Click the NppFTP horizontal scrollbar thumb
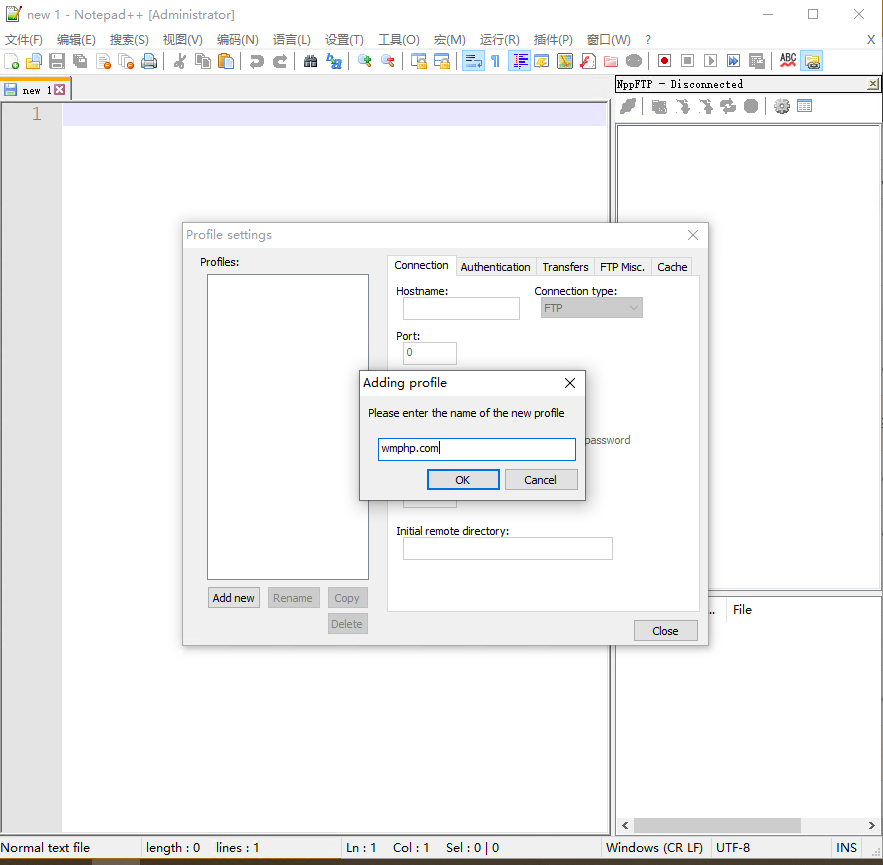The height and width of the screenshot is (865, 883). [717, 825]
